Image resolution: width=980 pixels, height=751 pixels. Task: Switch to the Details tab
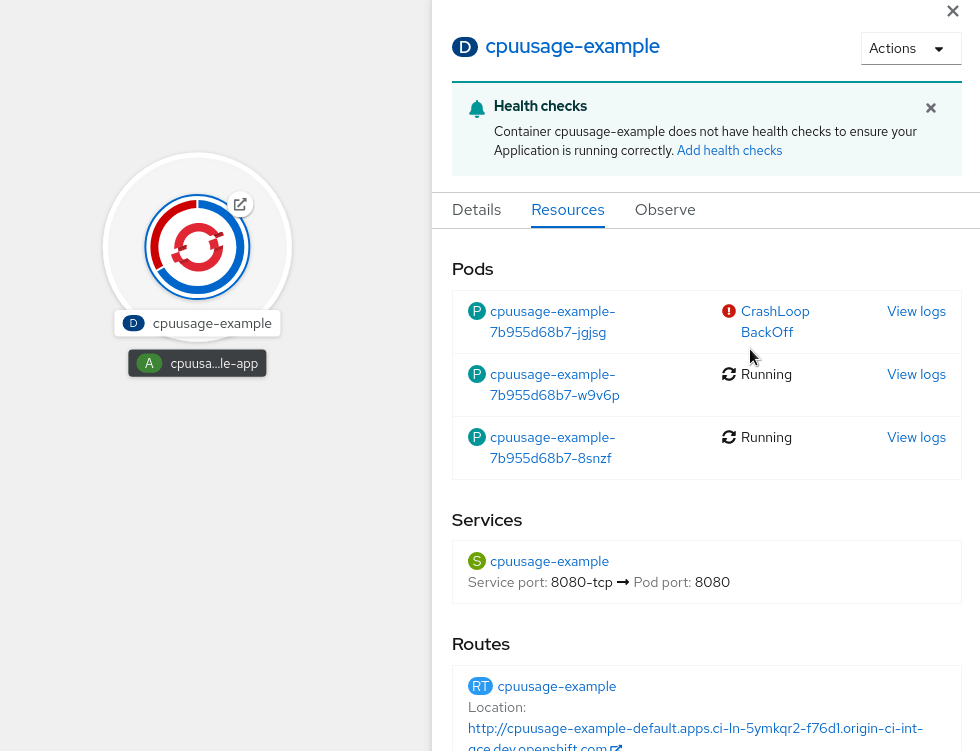click(x=476, y=210)
